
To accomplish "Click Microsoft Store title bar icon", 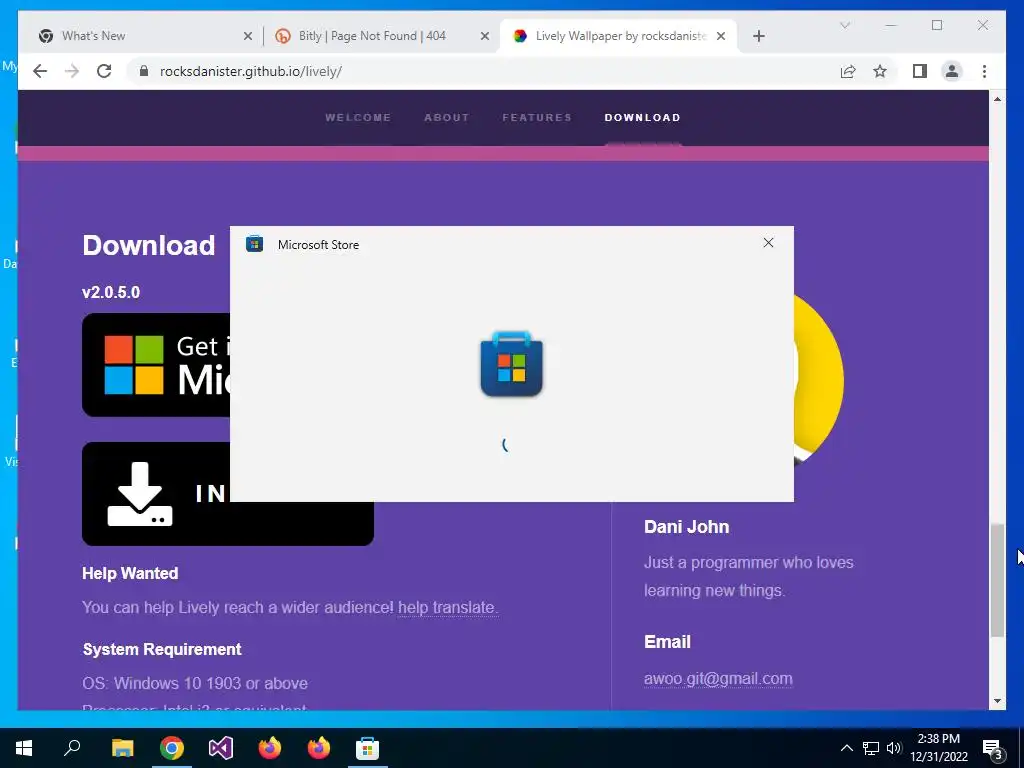I will (x=254, y=244).
